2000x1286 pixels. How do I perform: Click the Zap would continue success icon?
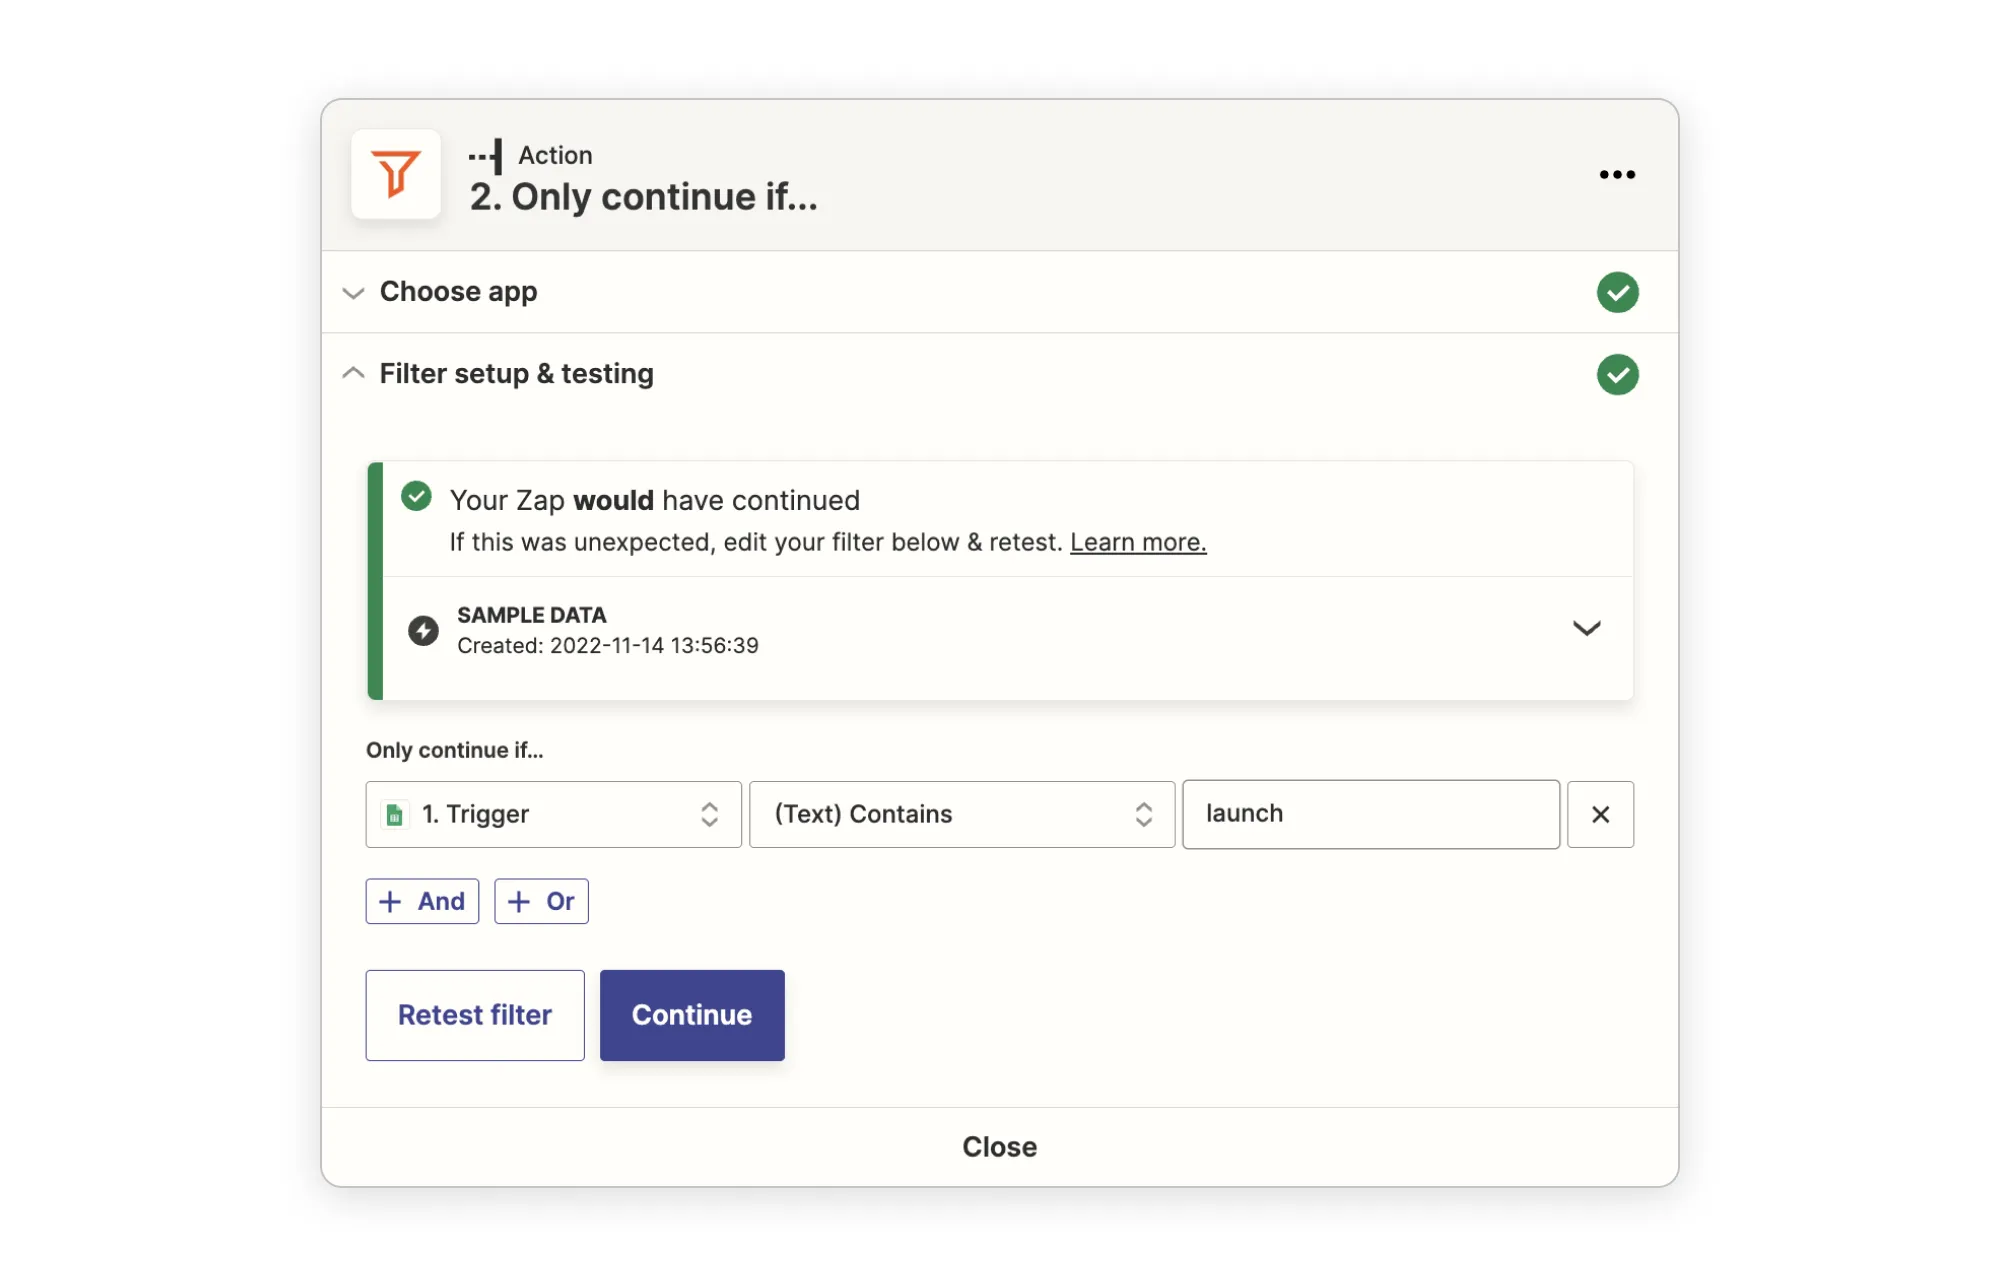[x=416, y=497]
